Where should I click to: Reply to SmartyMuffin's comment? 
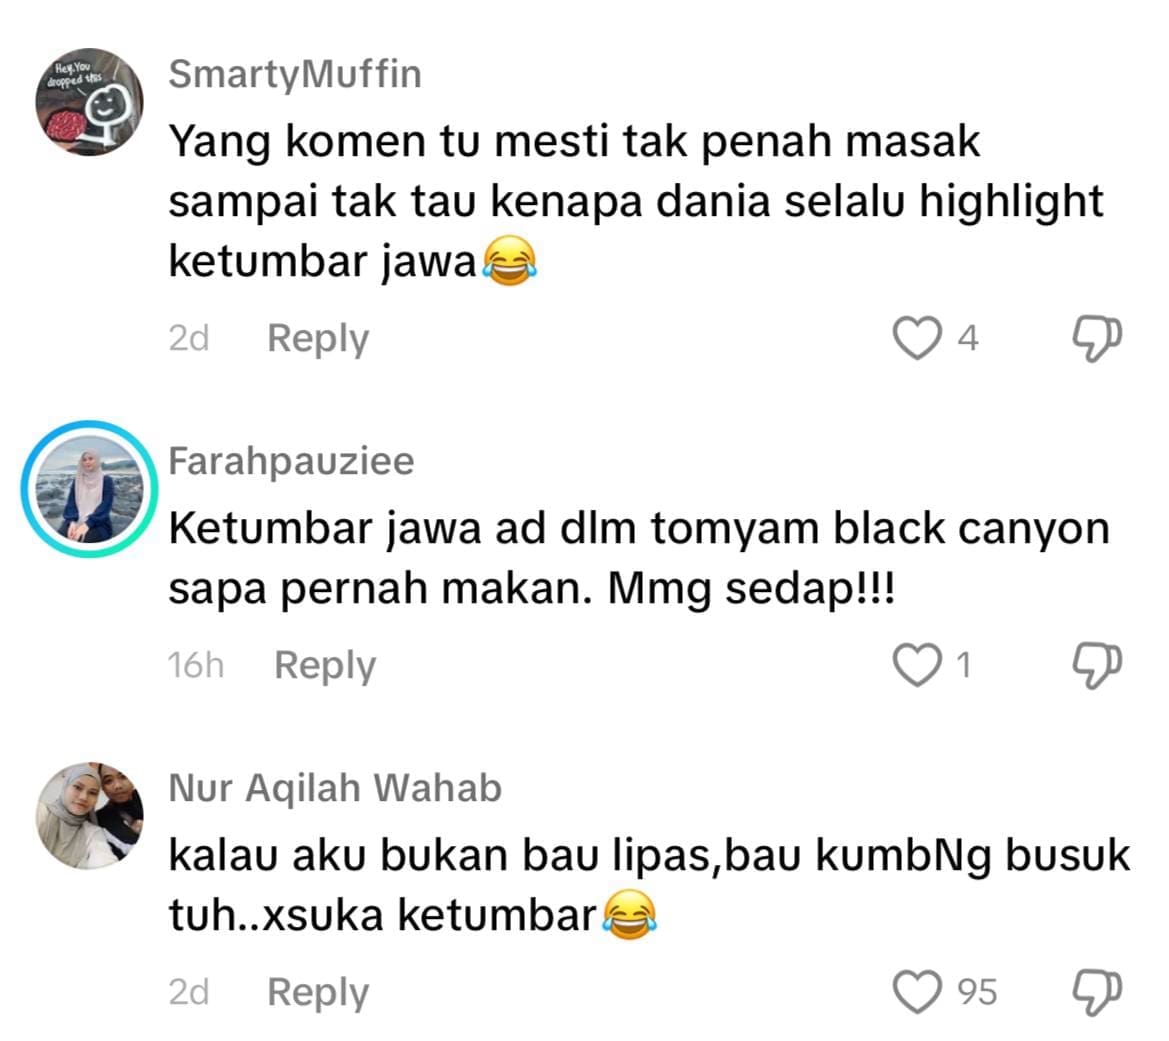(318, 339)
